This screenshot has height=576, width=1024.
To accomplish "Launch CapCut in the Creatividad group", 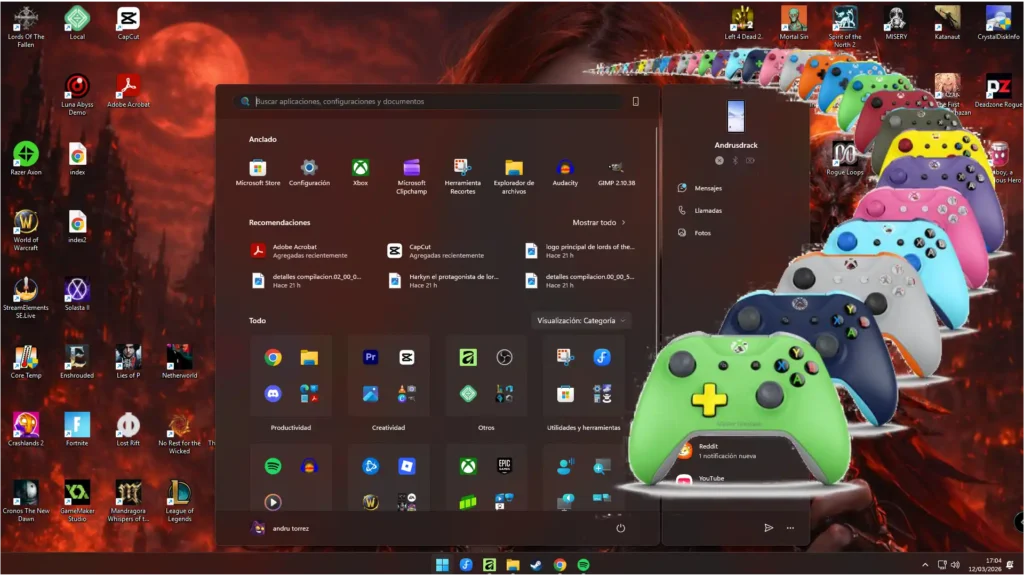I will [x=406, y=357].
